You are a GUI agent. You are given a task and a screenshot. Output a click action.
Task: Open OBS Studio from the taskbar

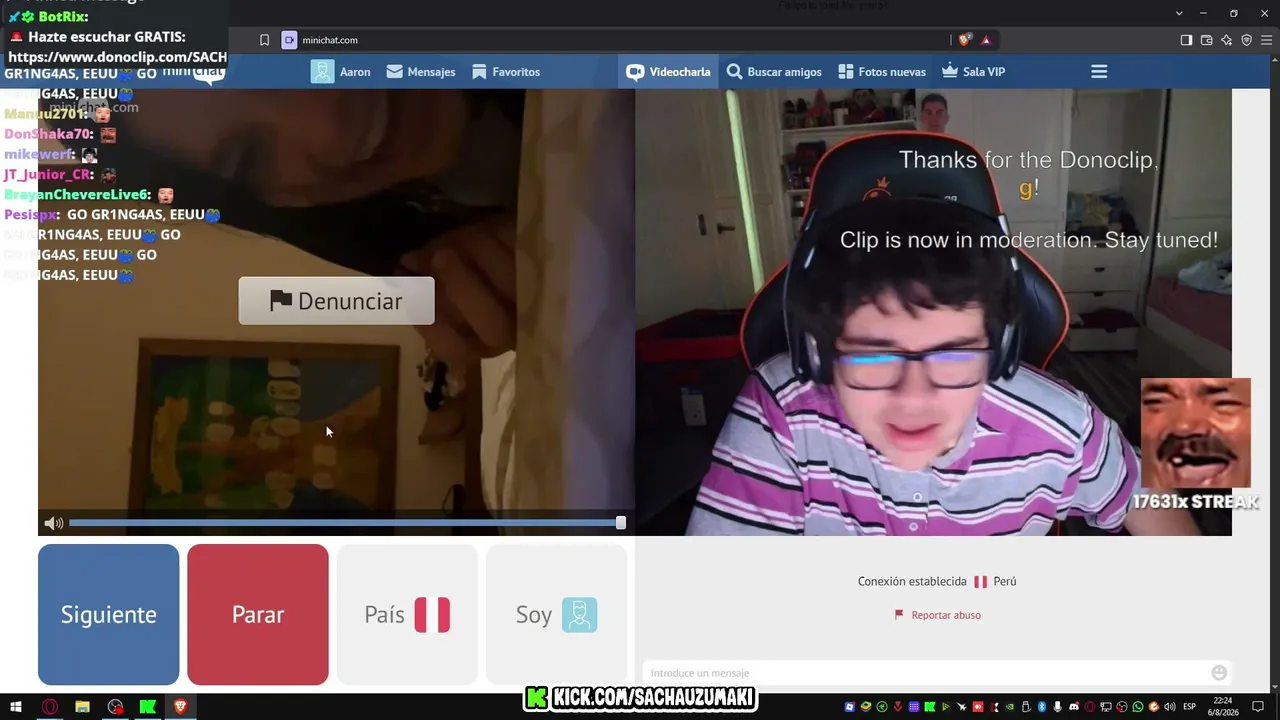click(x=115, y=707)
